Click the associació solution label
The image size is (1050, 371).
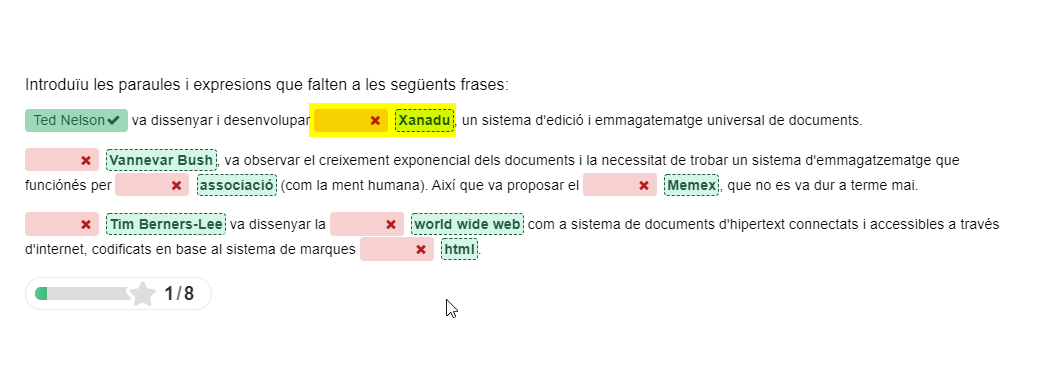237,185
